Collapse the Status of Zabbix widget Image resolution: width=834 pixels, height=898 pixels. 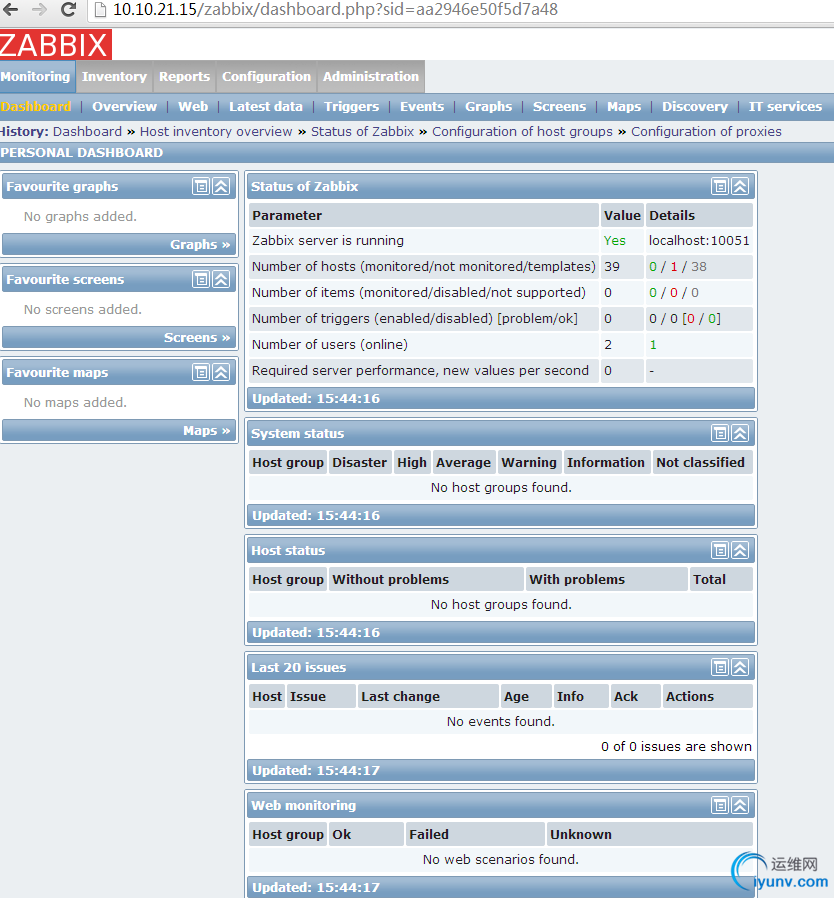click(740, 186)
